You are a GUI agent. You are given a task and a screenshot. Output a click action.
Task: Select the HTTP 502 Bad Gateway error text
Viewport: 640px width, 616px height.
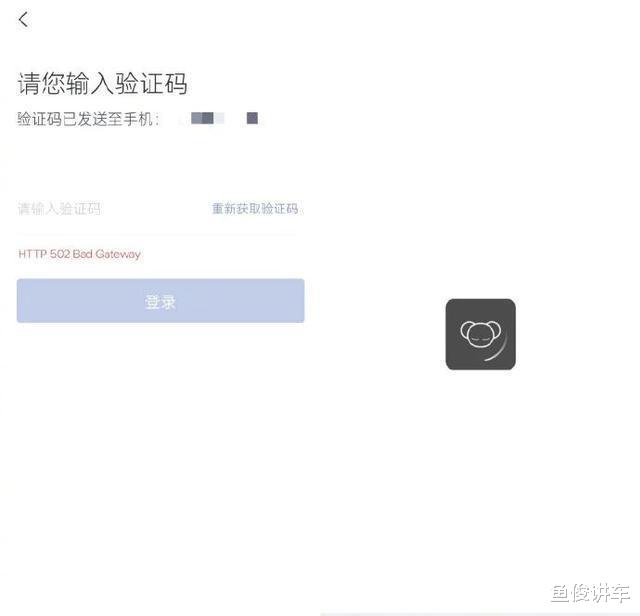pyautogui.click(x=79, y=254)
